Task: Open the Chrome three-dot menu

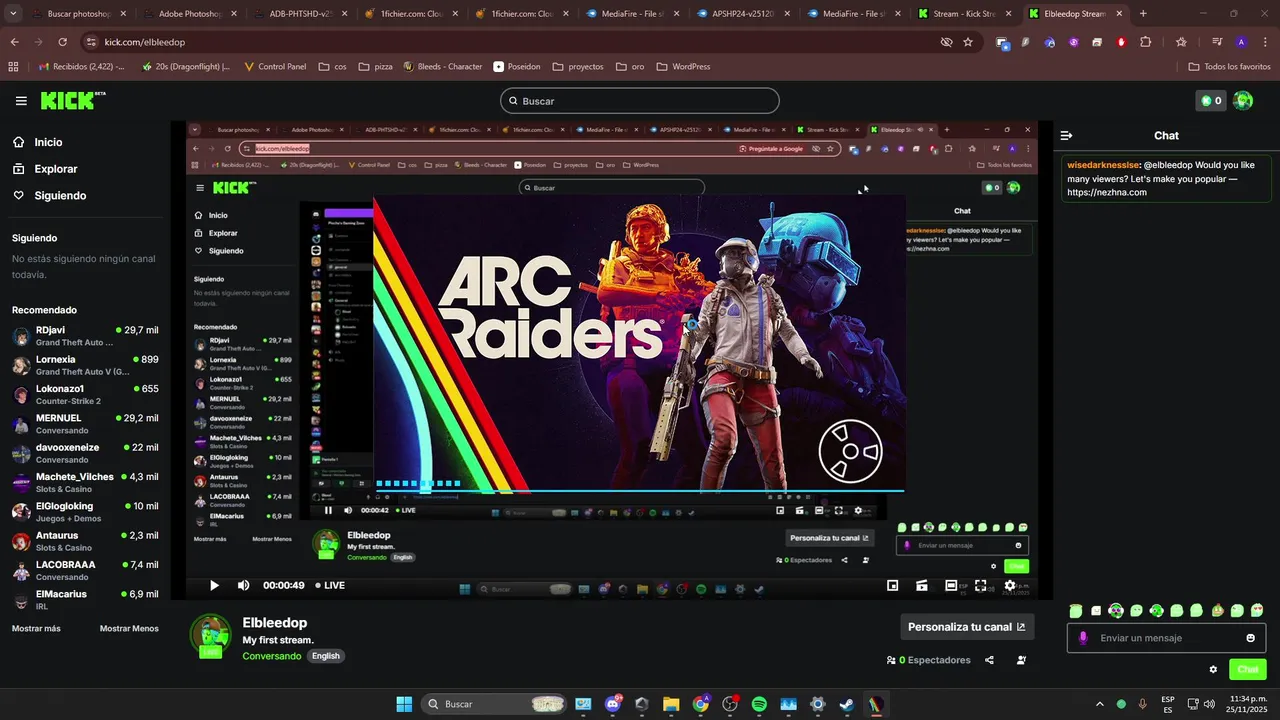Action: pos(1264,42)
